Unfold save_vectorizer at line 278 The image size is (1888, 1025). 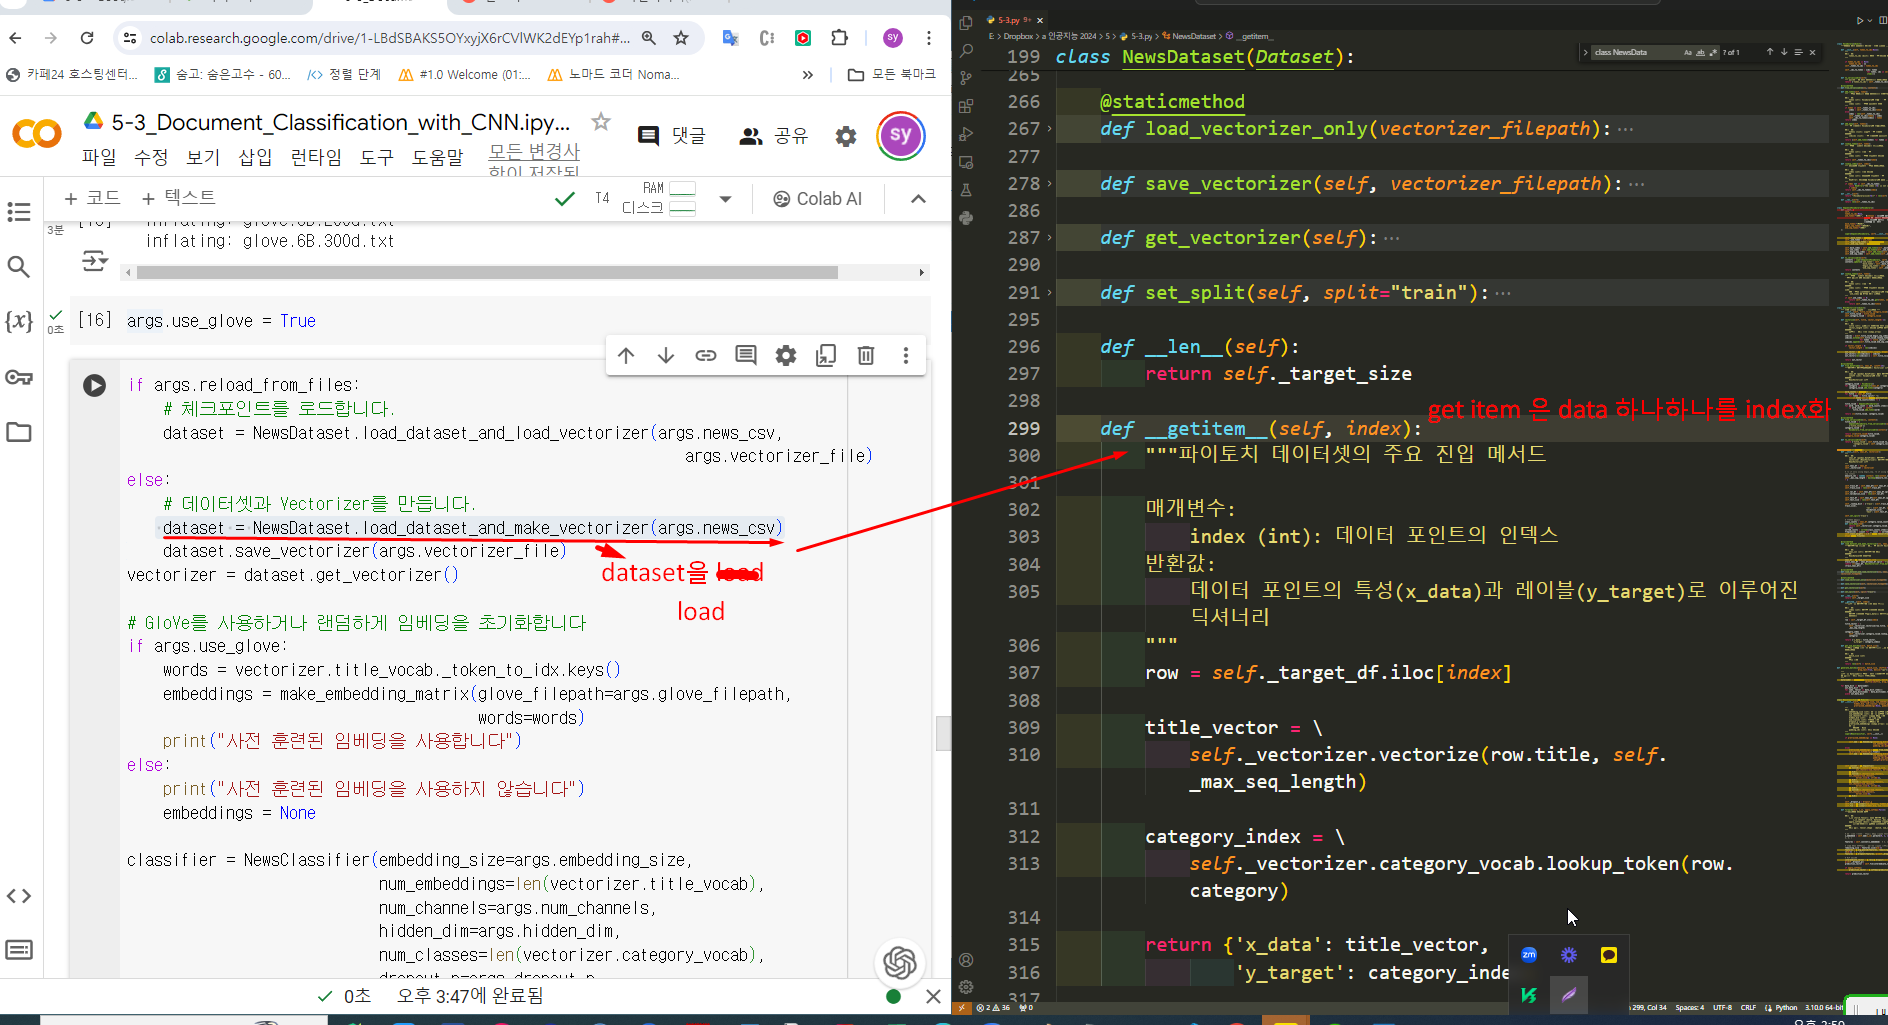coord(1049,184)
